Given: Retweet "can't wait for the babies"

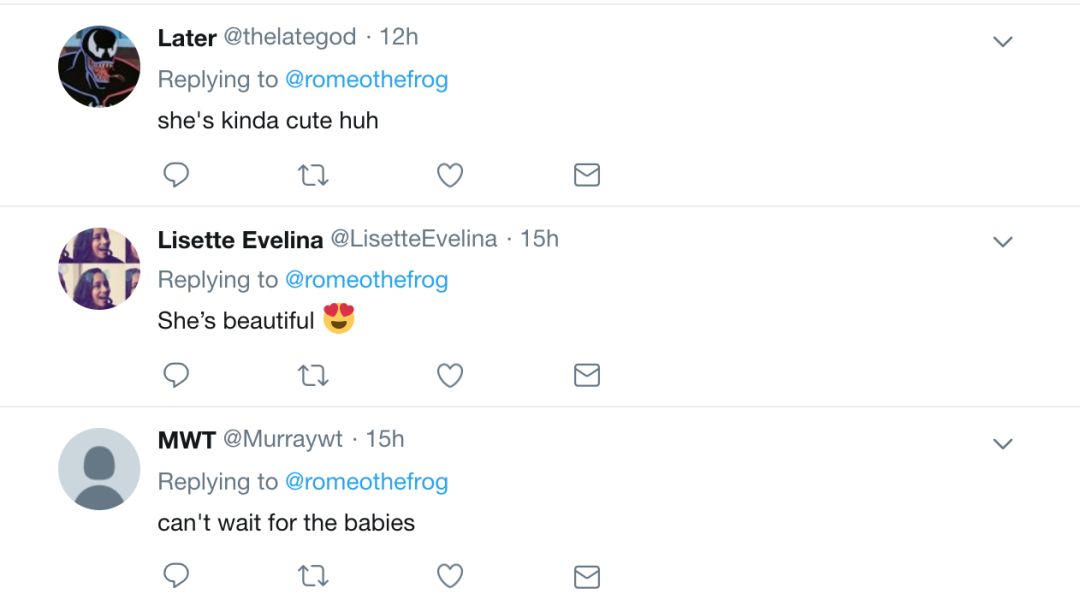Looking at the screenshot, I should pos(313,576).
